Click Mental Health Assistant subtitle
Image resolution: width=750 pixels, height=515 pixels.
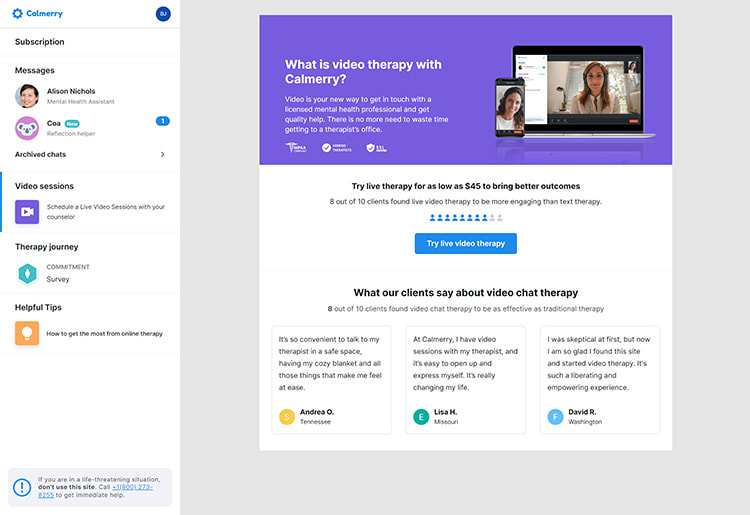point(81,102)
